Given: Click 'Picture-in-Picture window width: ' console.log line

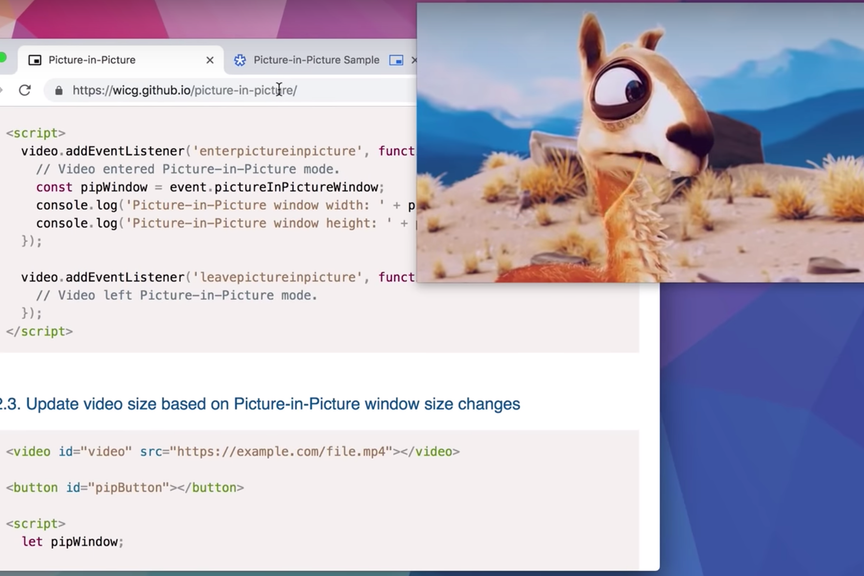Looking at the screenshot, I should click(x=225, y=206).
